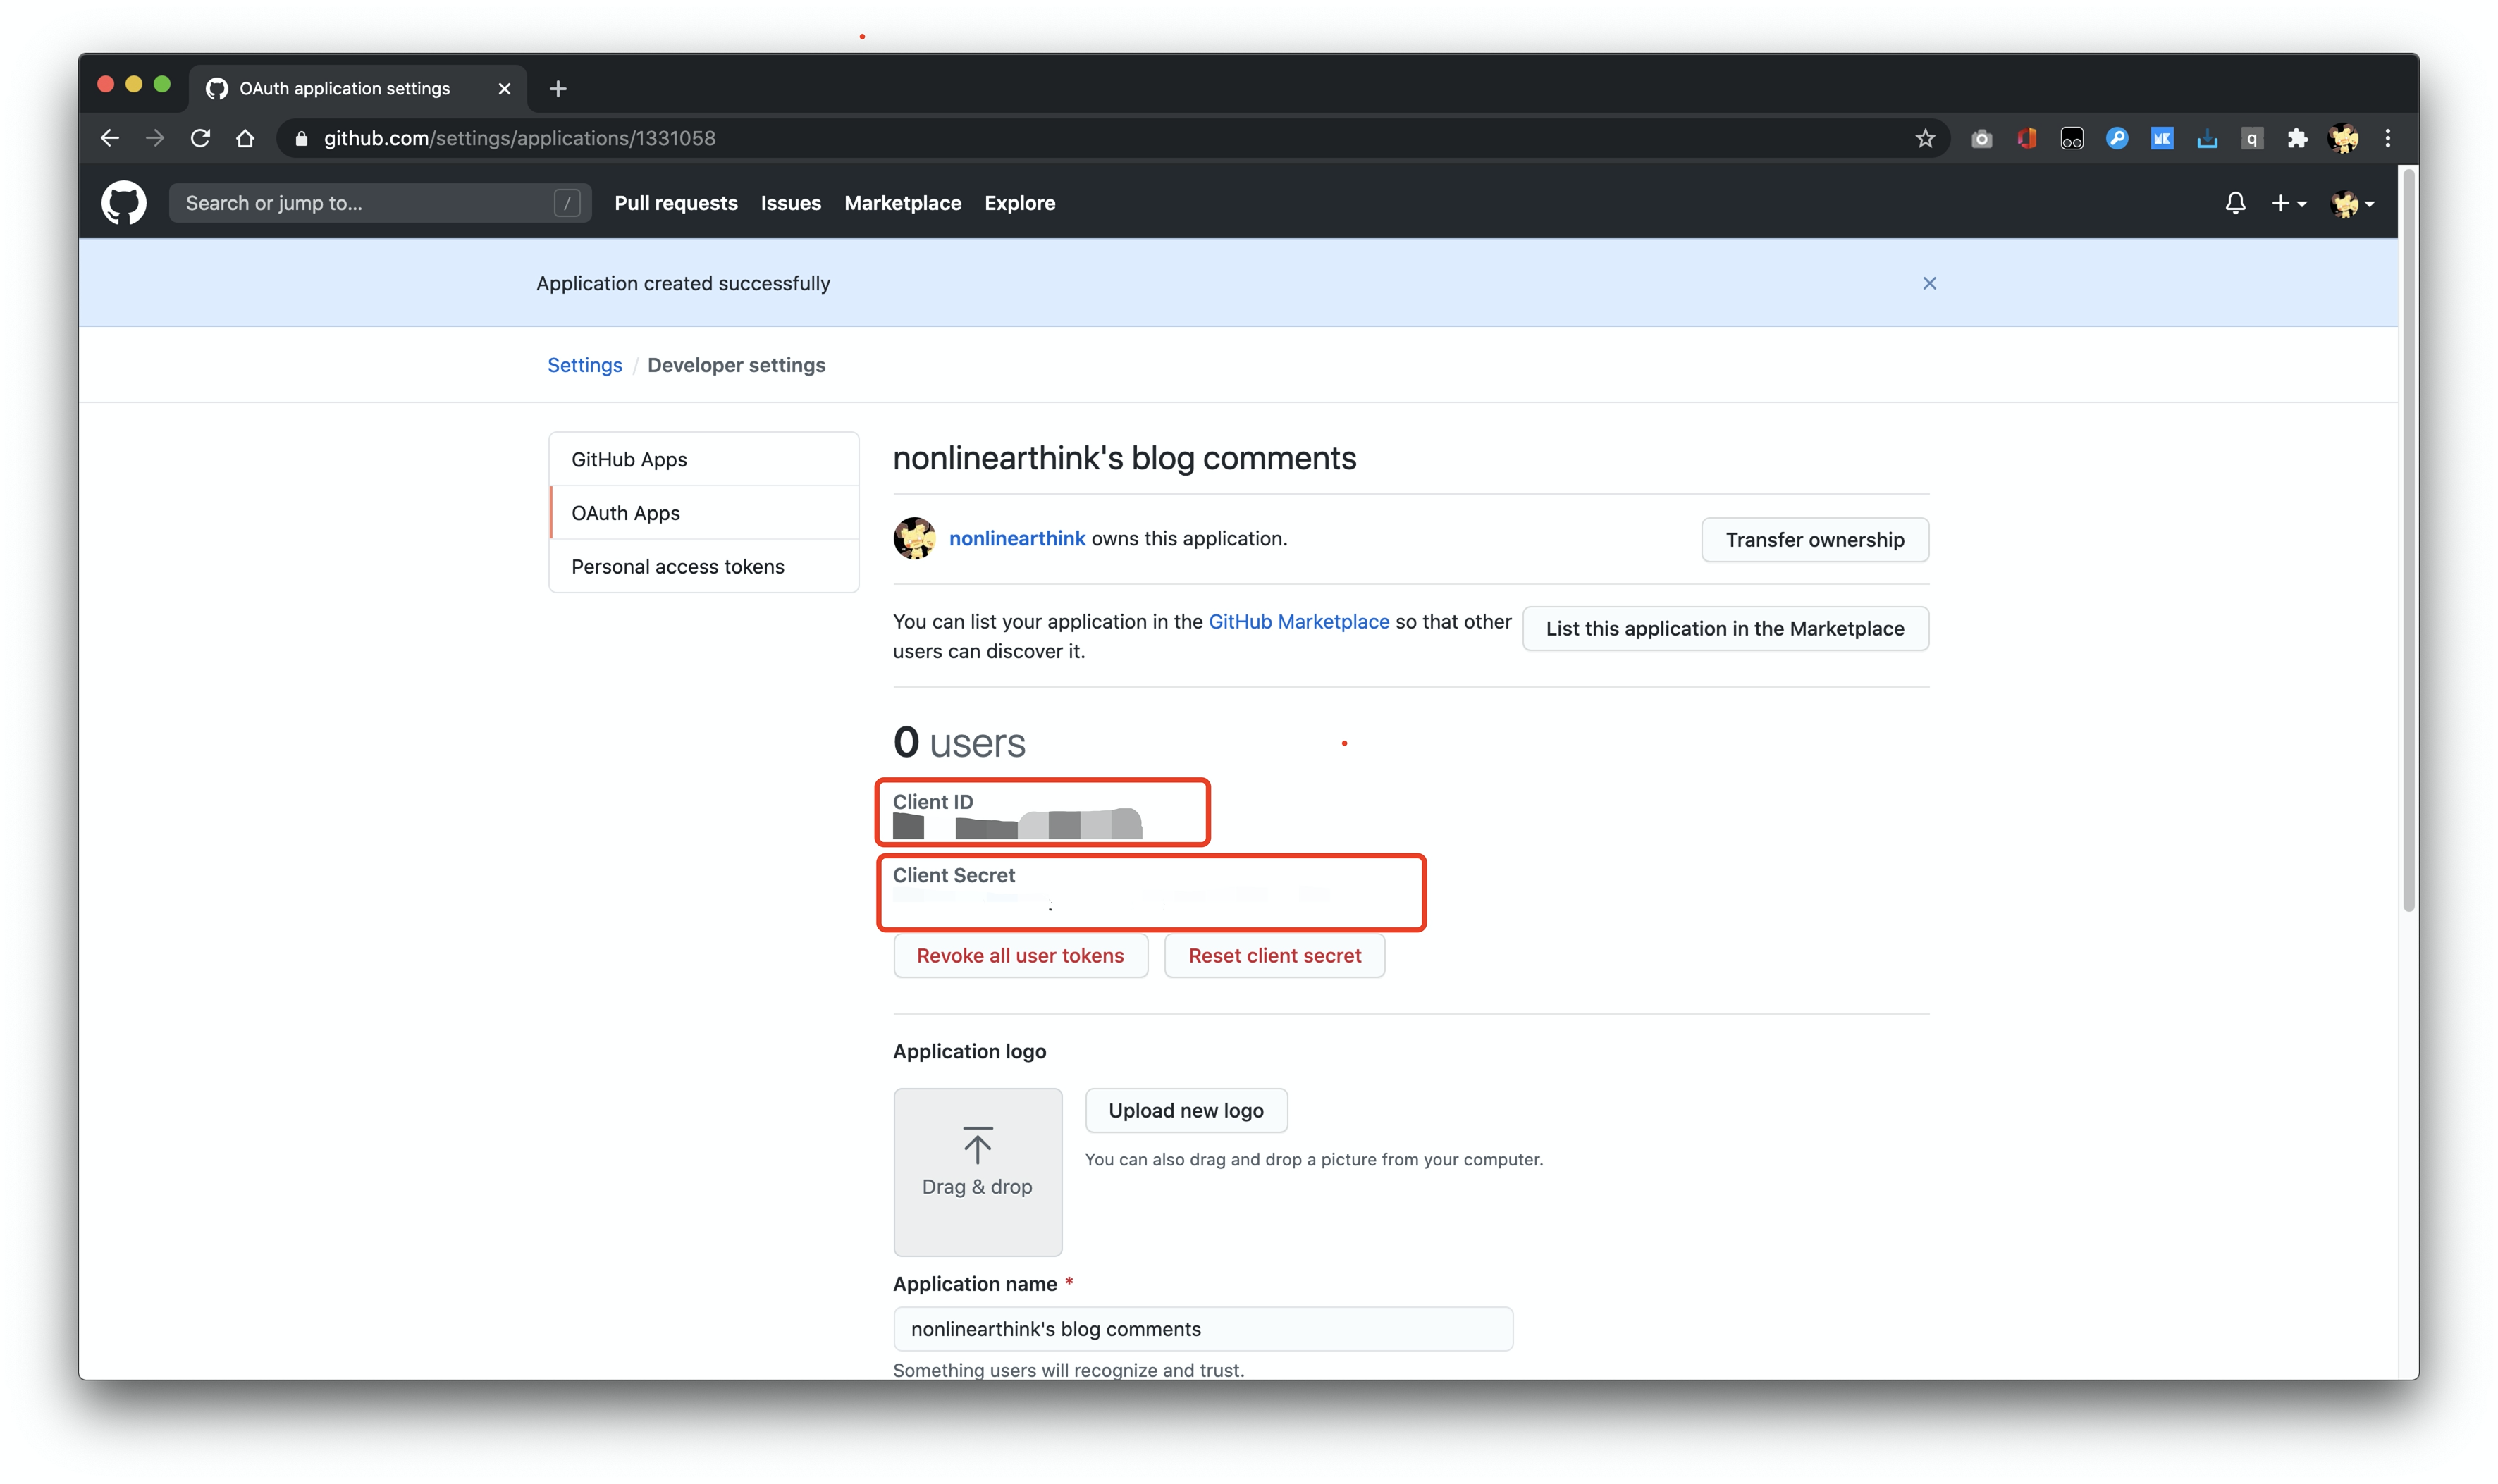2498x1484 pixels.
Task: Expand the user avatar menu in GitHub header
Action: (2352, 203)
